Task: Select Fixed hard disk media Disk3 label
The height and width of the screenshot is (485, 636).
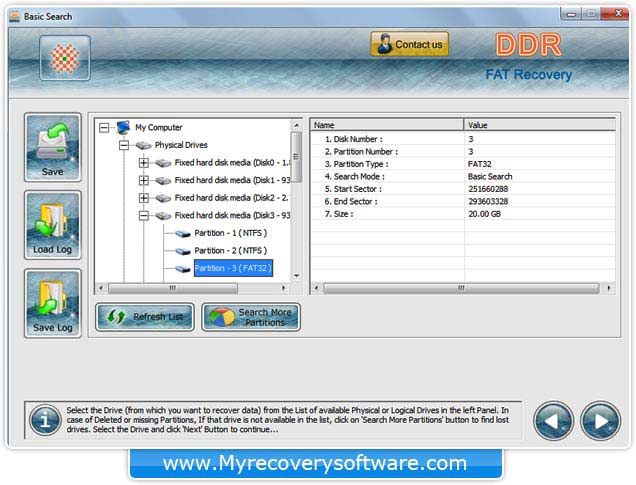Action: (x=232, y=215)
